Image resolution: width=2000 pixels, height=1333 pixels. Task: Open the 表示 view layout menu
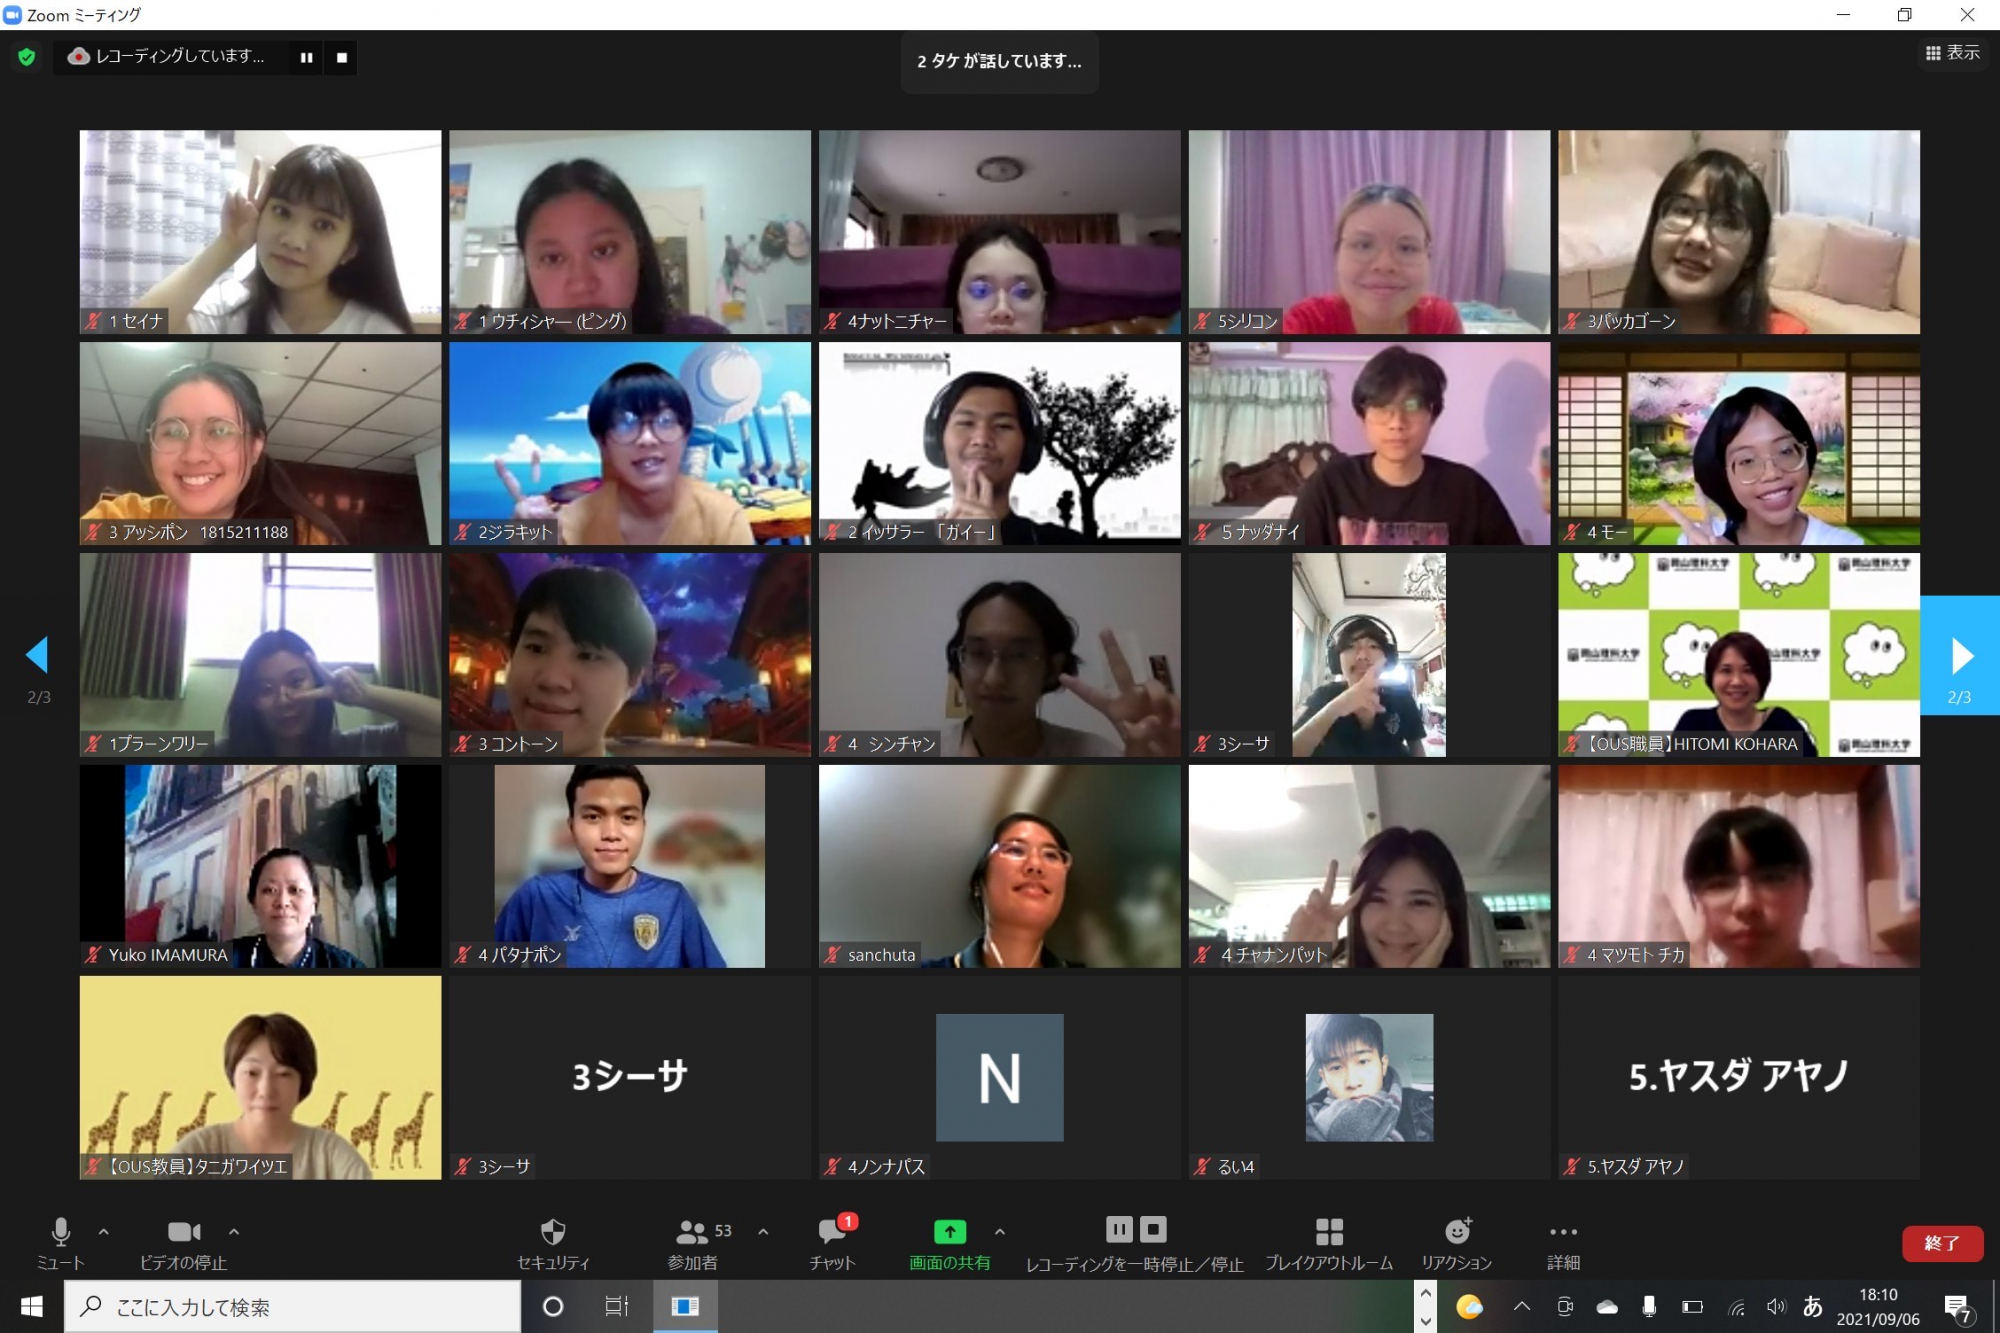click(1952, 53)
